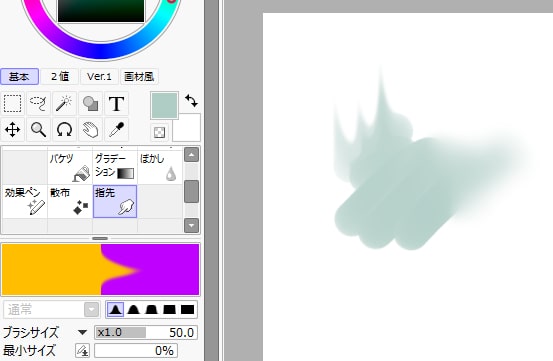
Task: Select the zoom magnifier tool
Action: coord(38,129)
